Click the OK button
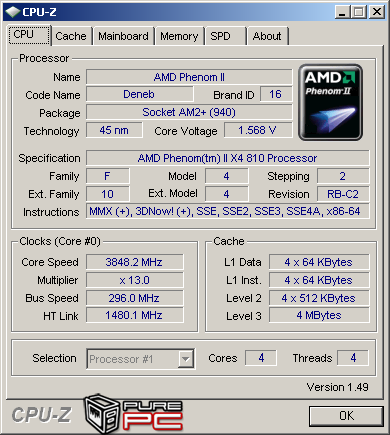The height and width of the screenshot is (435, 390). click(346, 416)
